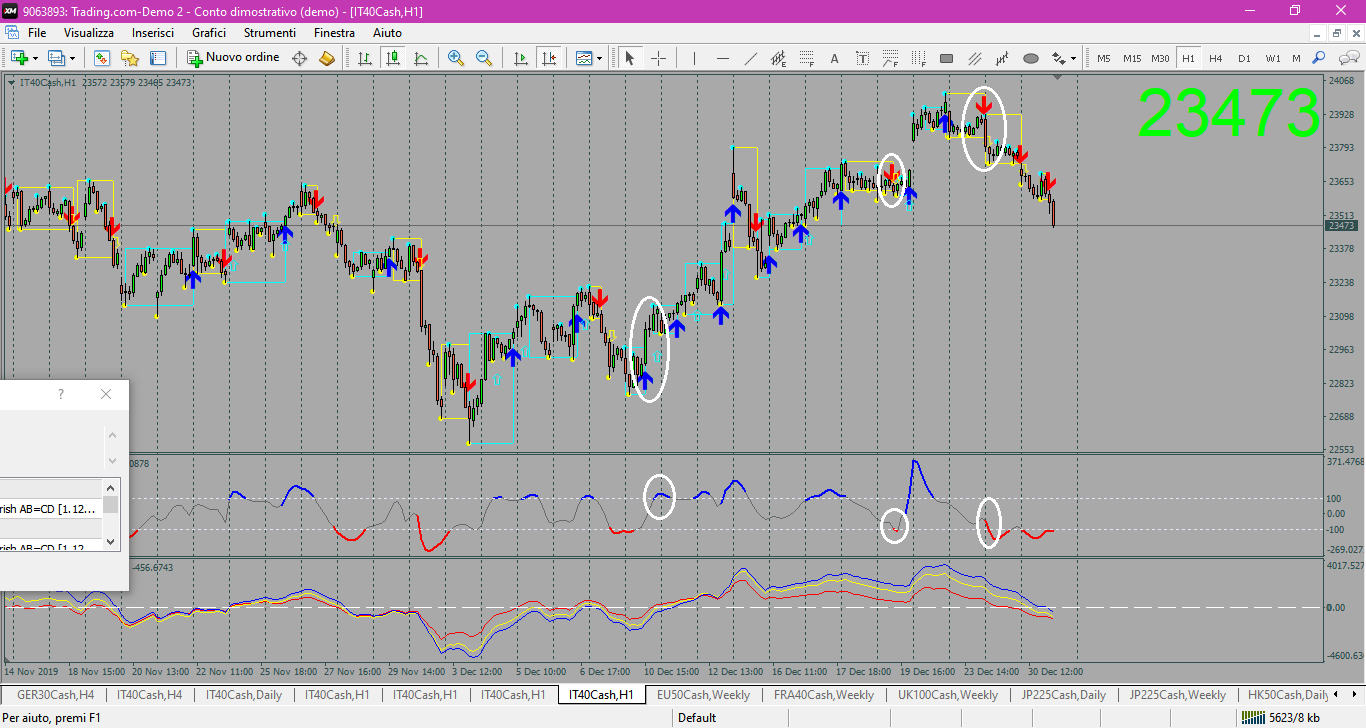Expand indicators list dropdown arrow
Viewport: 1366px width, 728px height.
600,58
